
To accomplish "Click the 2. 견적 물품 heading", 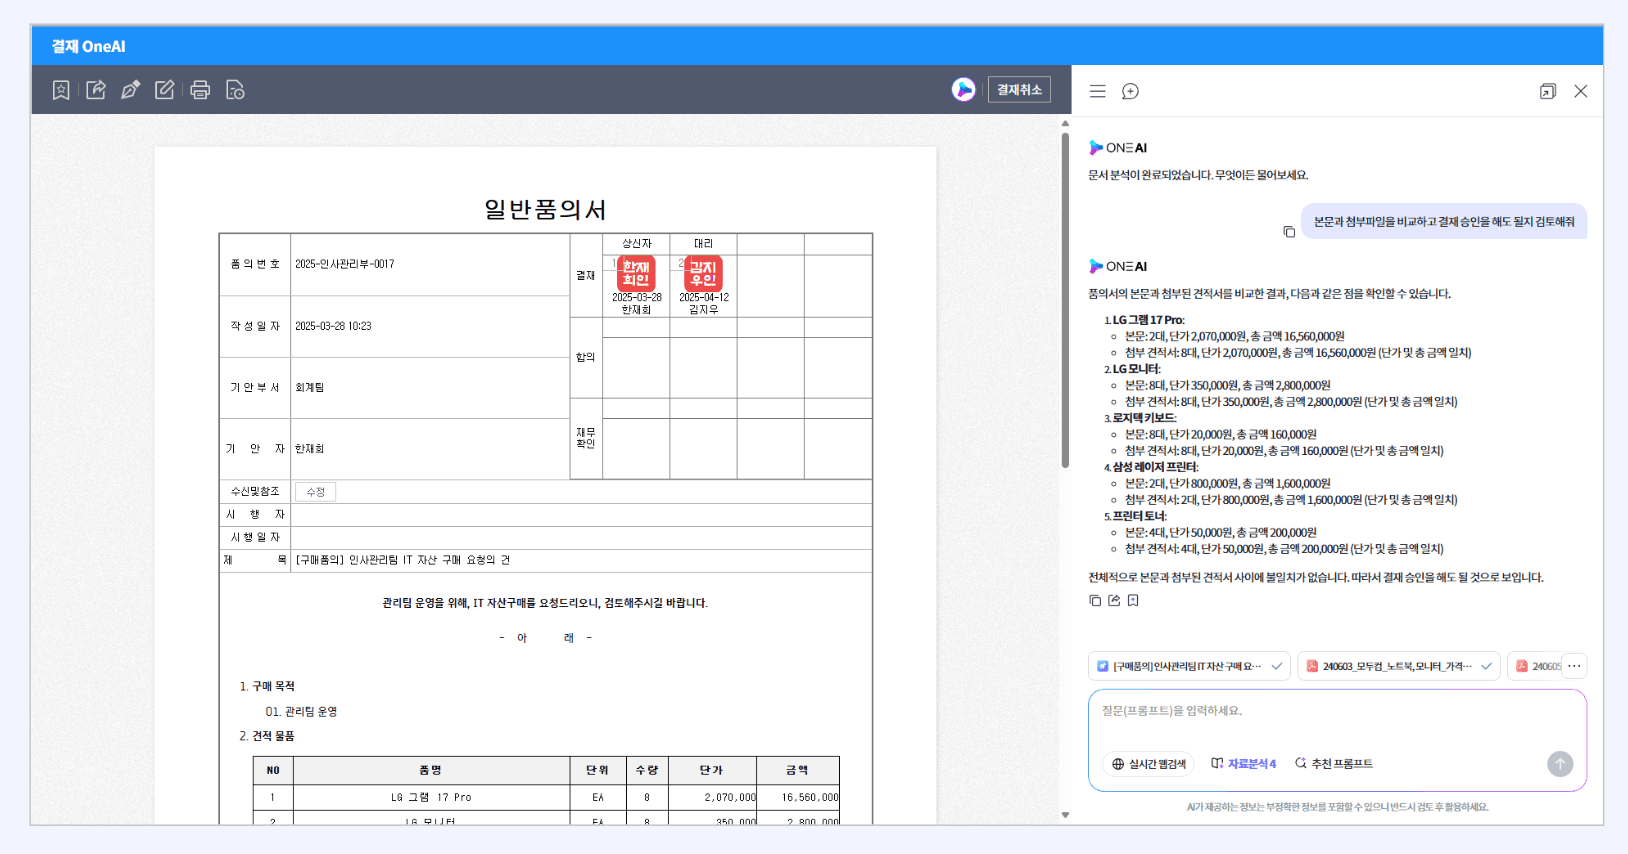I will point(267,736).
